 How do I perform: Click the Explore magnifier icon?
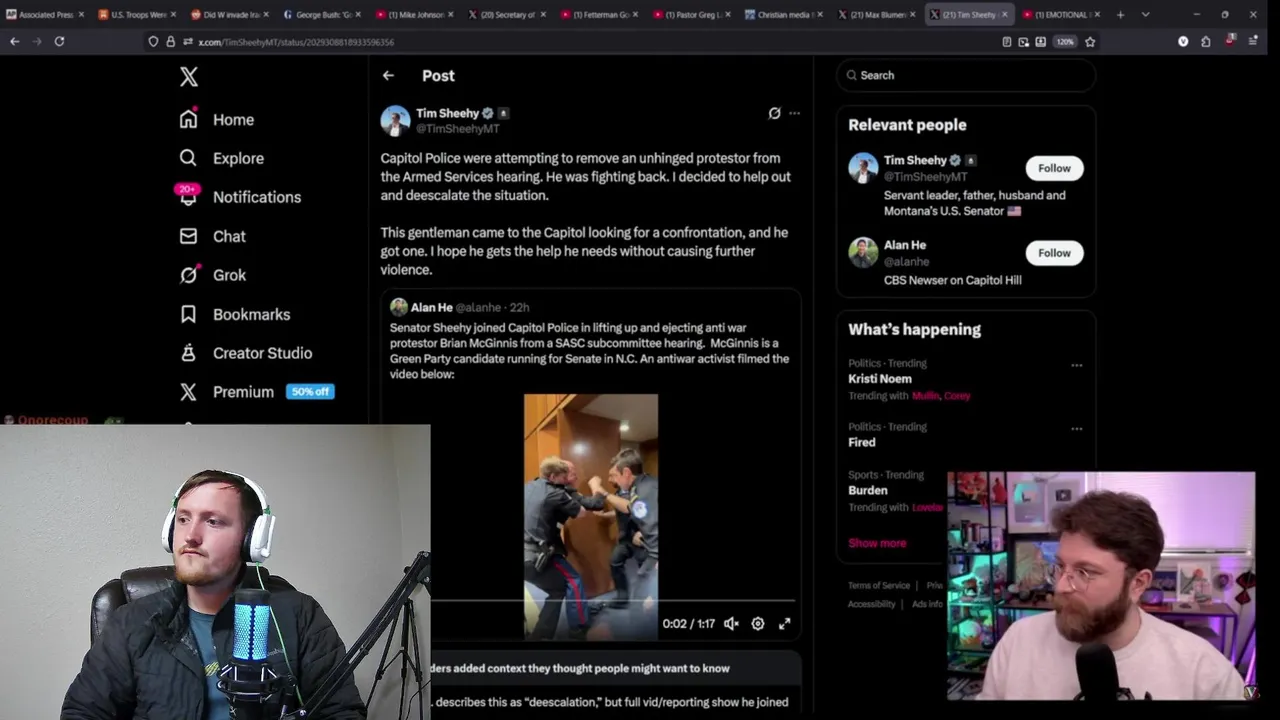coord(188,158)
